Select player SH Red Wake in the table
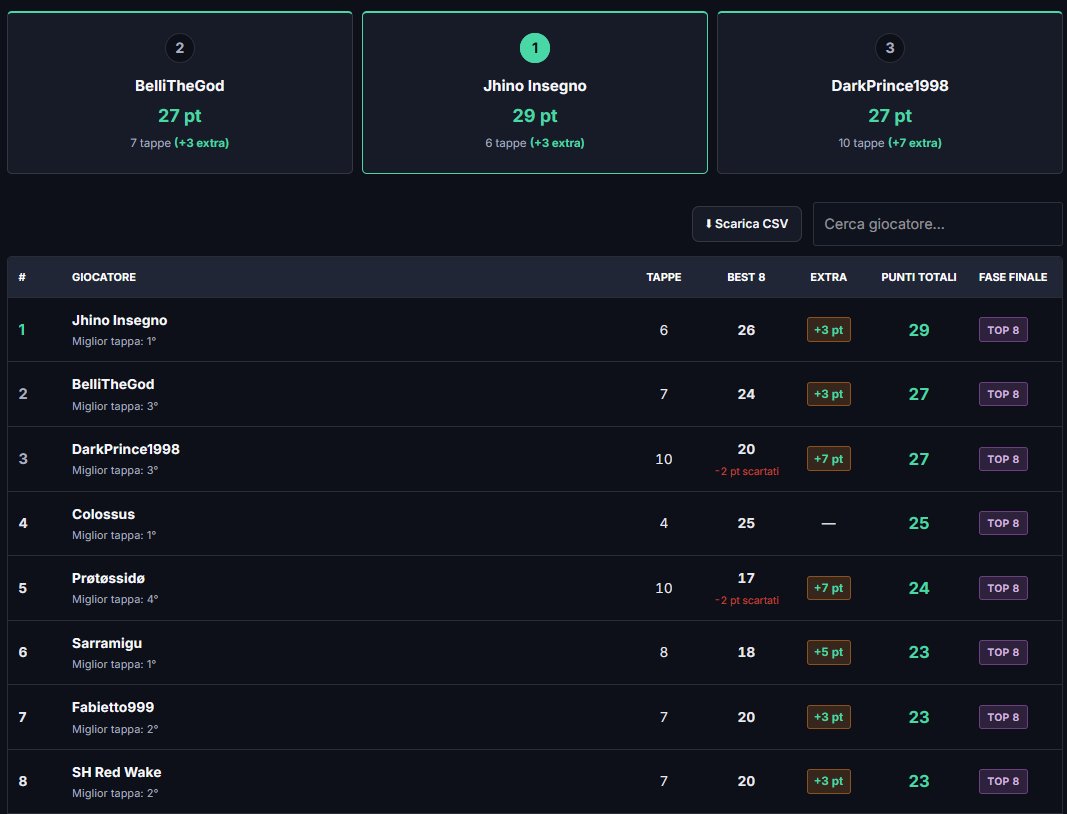This screenshot has width=1067, height=814. (x=116, y=772)
